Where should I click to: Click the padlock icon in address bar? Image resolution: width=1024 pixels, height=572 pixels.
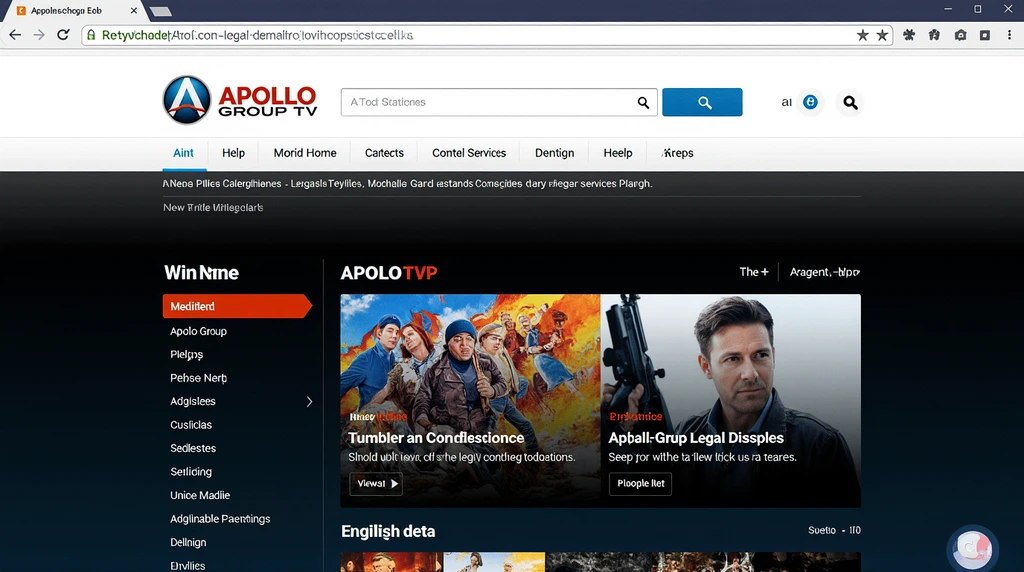pyautogui.click(x=91, y=35)
